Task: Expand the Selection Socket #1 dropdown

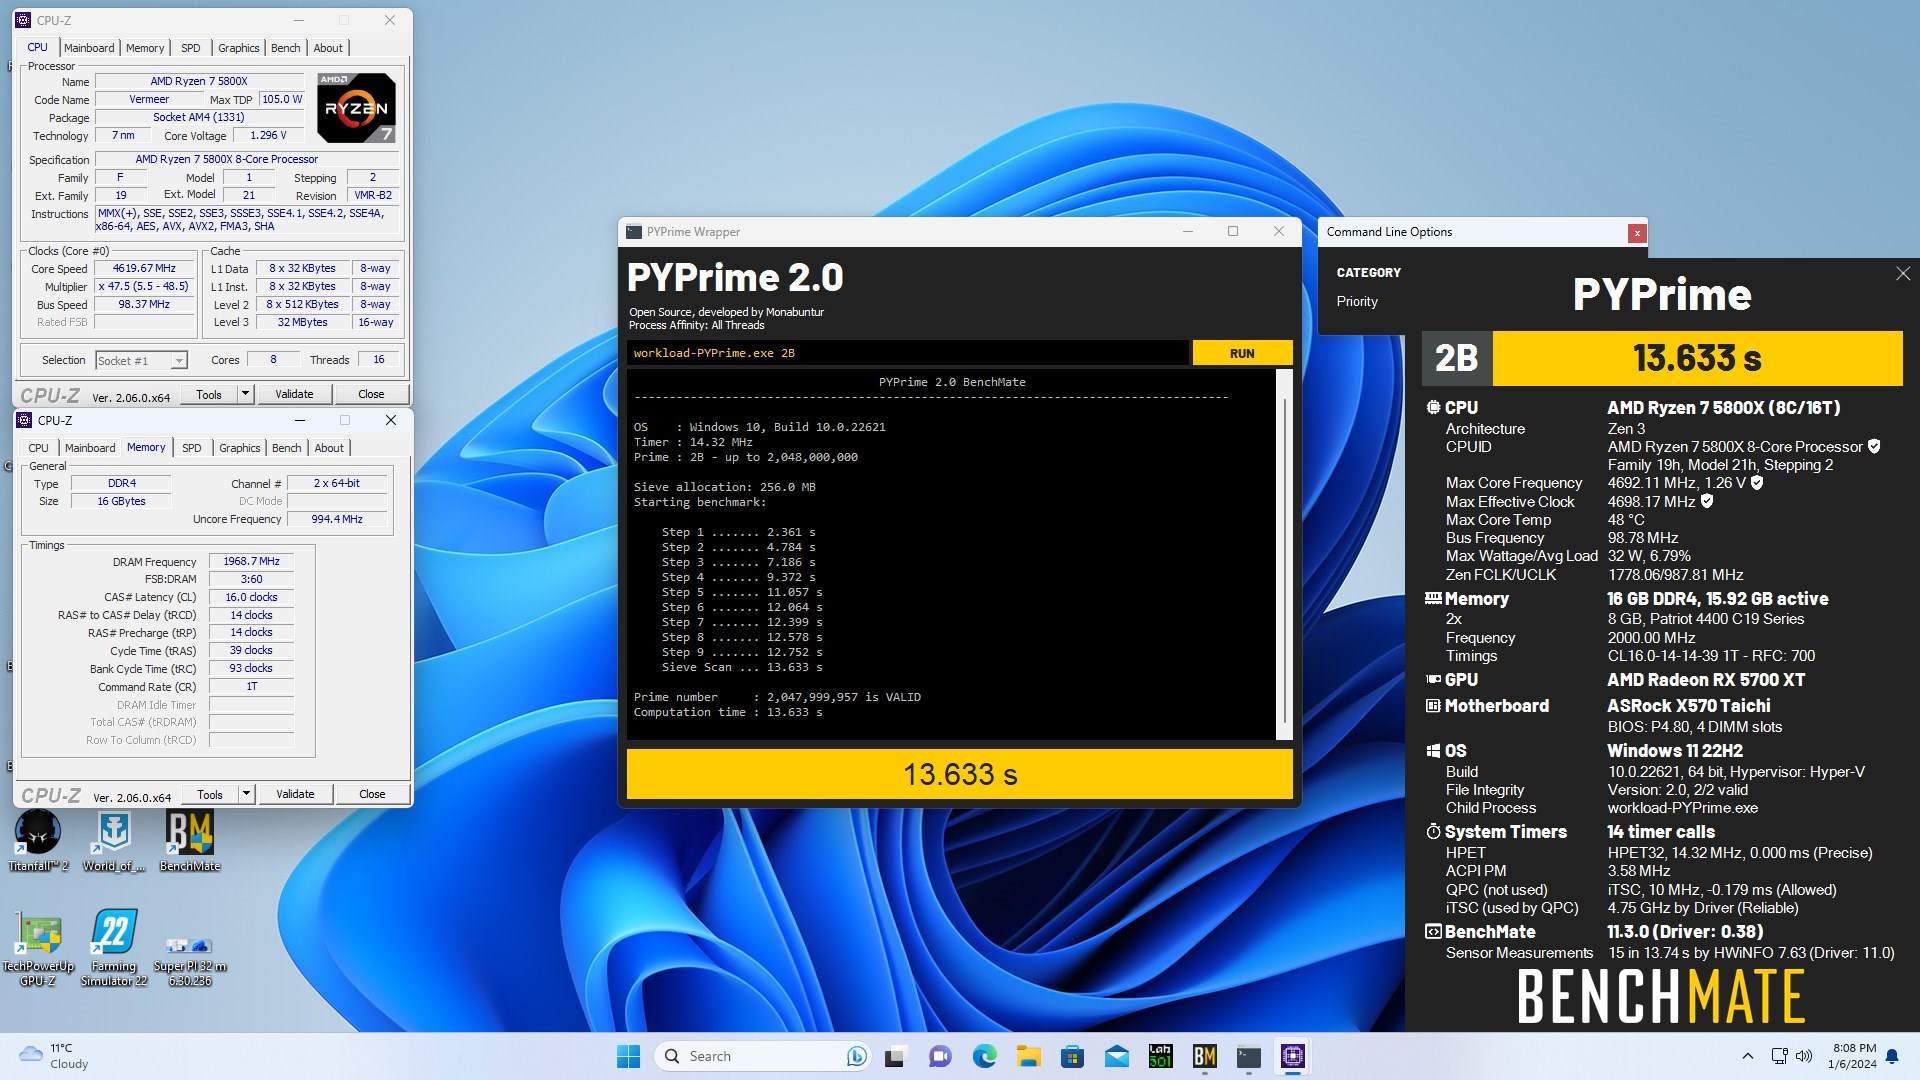Action: pyautogui.click(x=179, y=361)
